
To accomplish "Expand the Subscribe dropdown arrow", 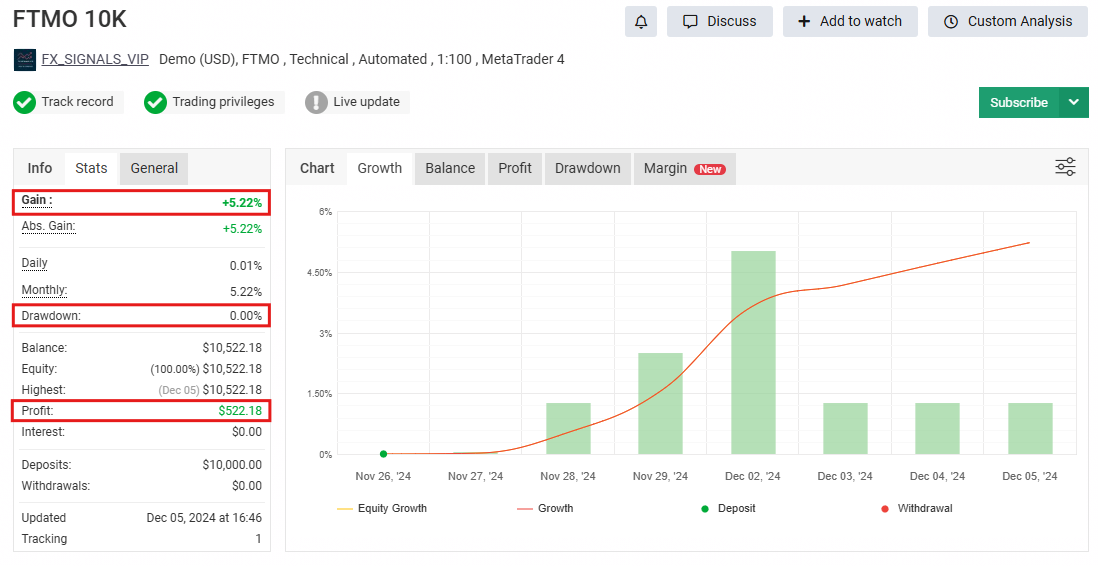I will (x=1074, y=102).
